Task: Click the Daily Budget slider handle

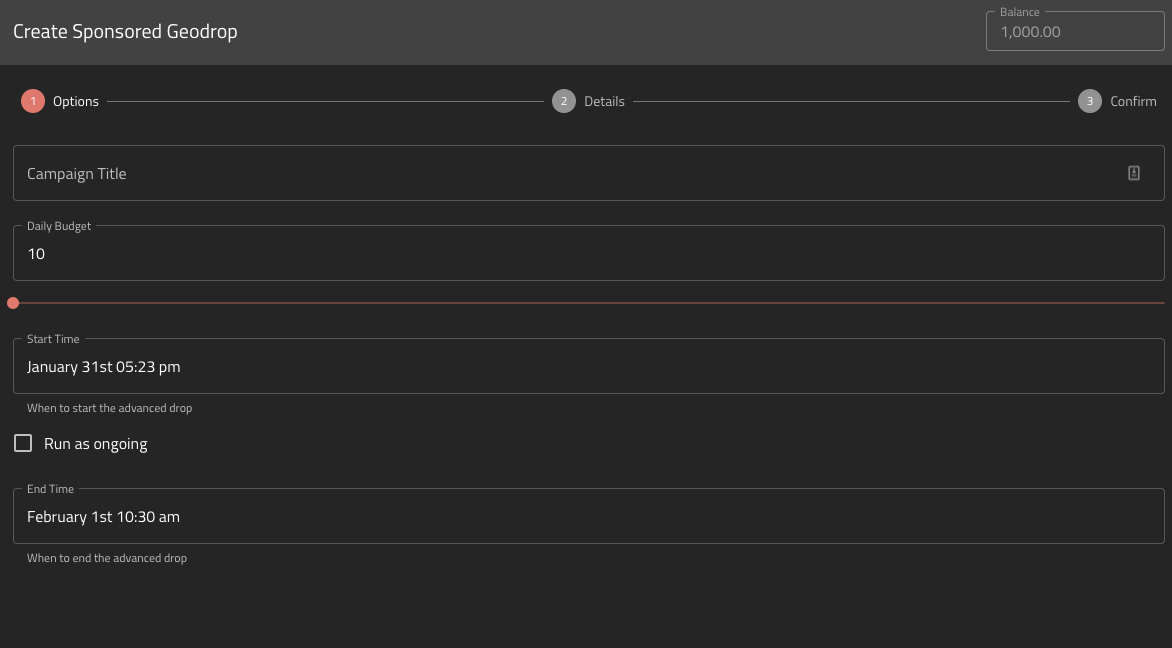Action: coord(13,303)
